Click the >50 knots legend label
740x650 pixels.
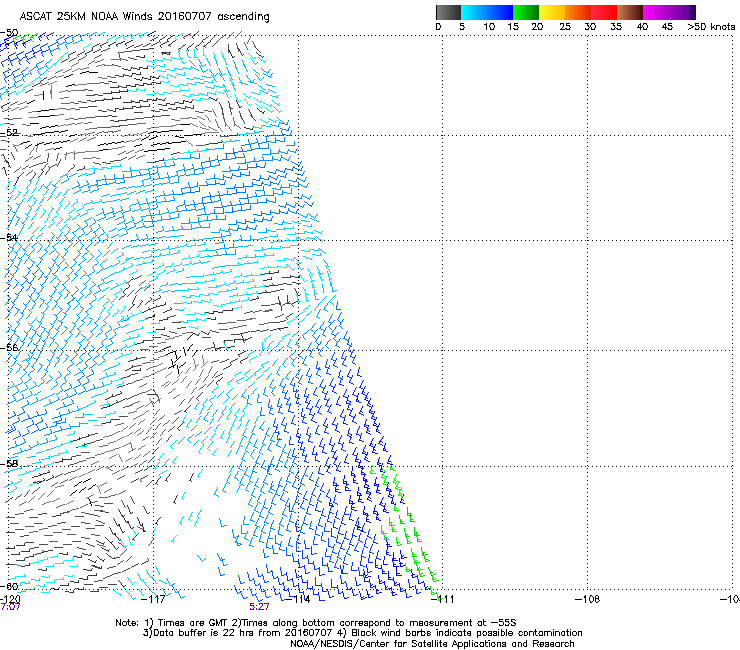click(711, 26)
